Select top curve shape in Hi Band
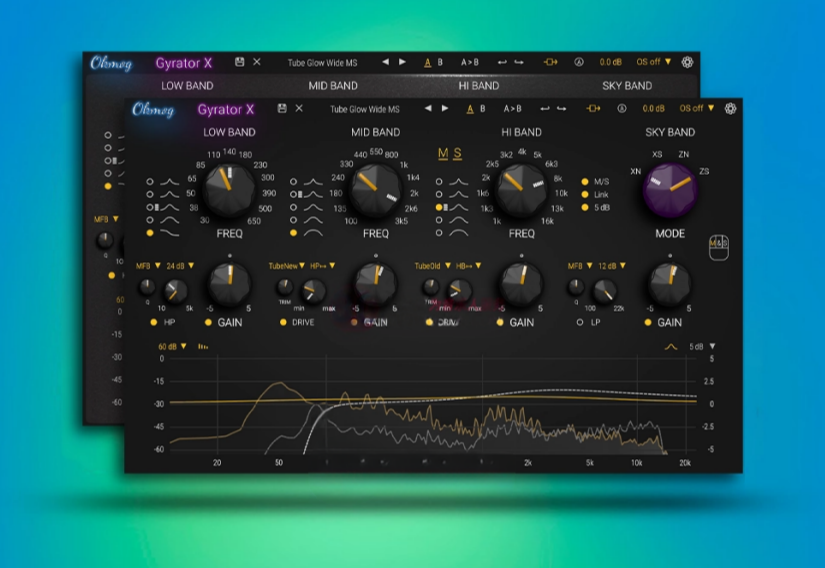 [439, 181]
